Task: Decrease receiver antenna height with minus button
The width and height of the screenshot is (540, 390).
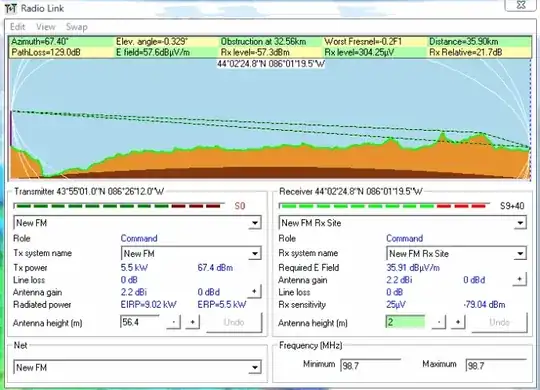Action: click(x=439, y=322)
